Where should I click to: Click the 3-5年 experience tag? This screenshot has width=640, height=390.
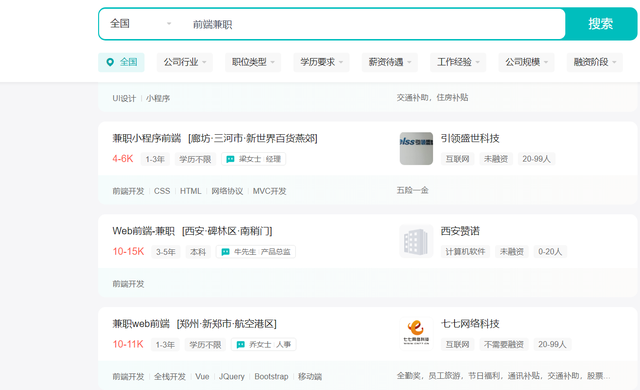pos(166,252)
